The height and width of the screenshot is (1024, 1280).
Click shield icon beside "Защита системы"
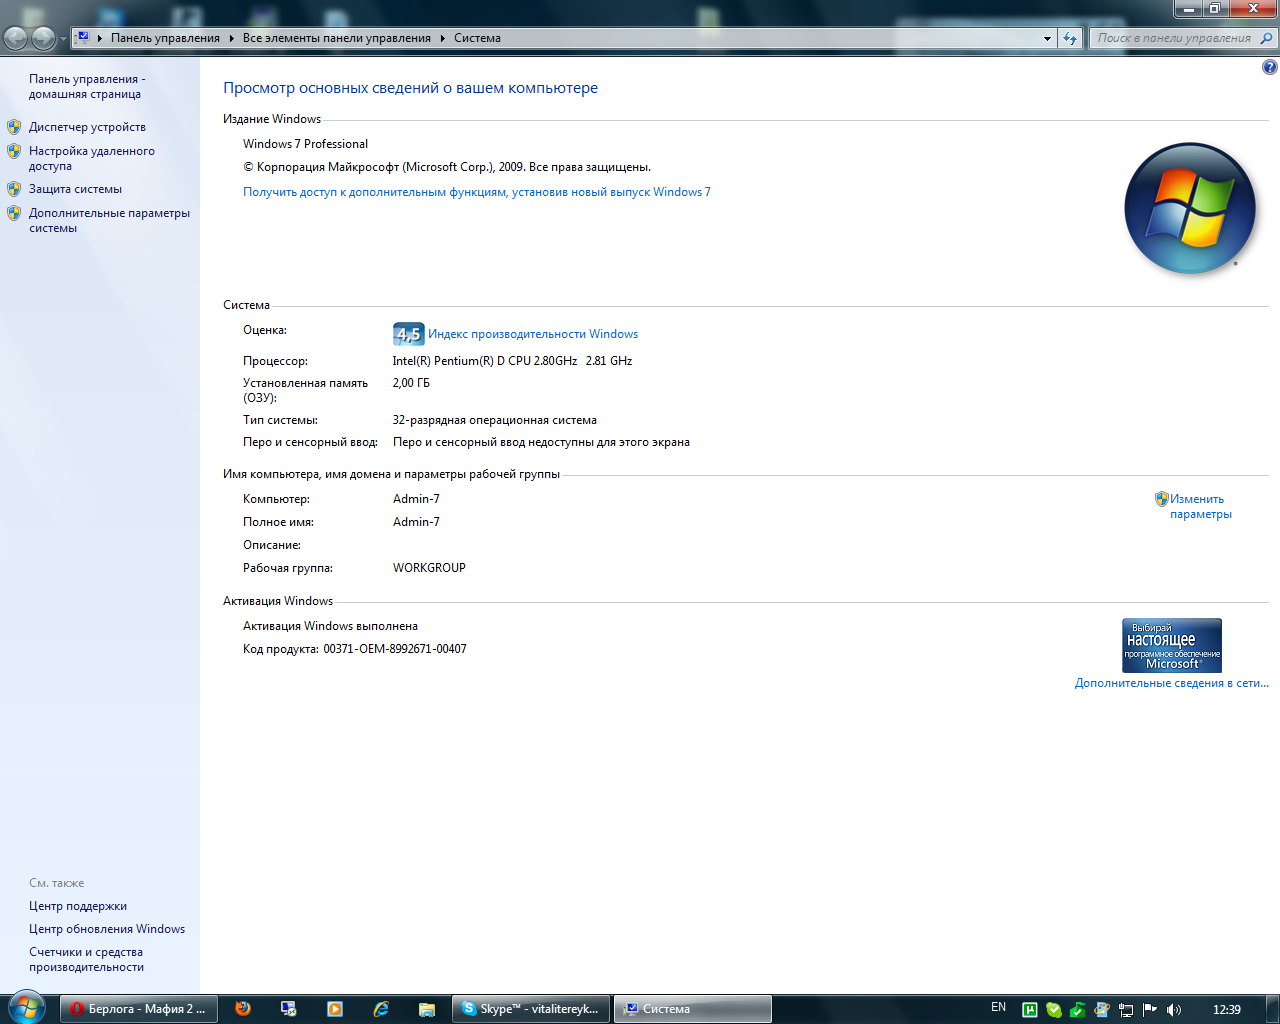tap(14, 189)
